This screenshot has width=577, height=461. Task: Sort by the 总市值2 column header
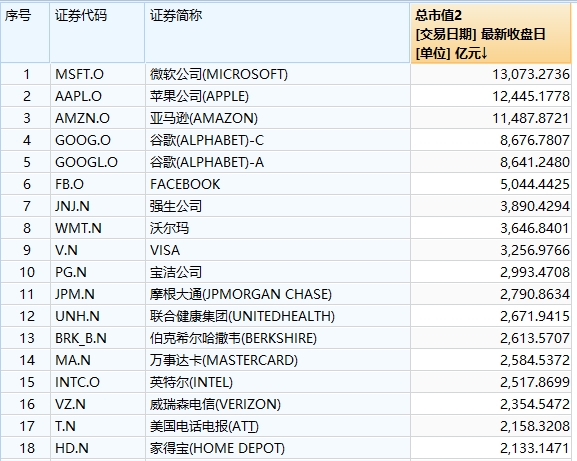tap(491, 33)
